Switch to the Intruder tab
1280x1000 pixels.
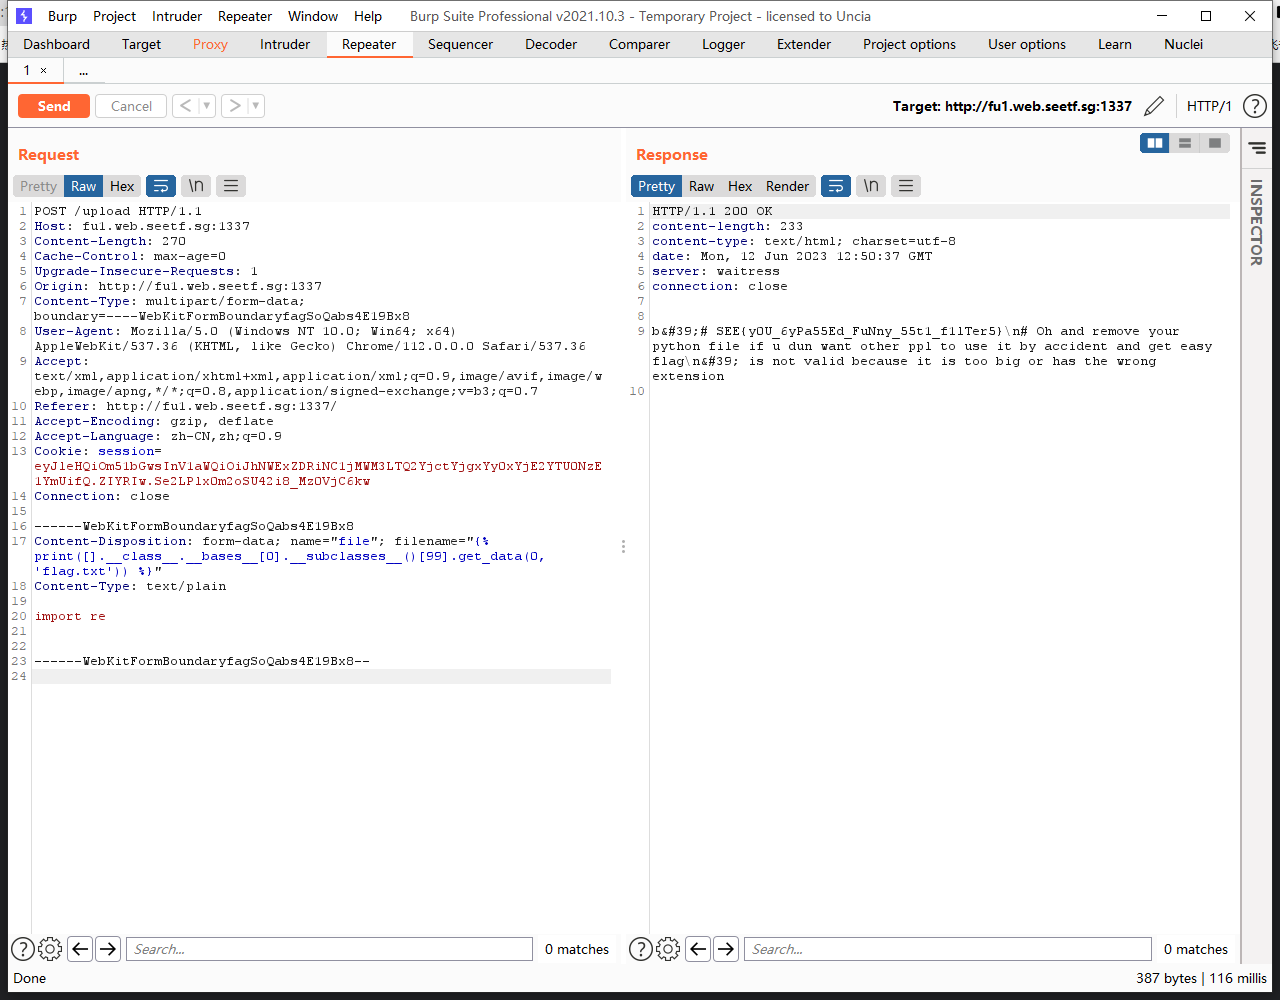[x=285, y=44]
